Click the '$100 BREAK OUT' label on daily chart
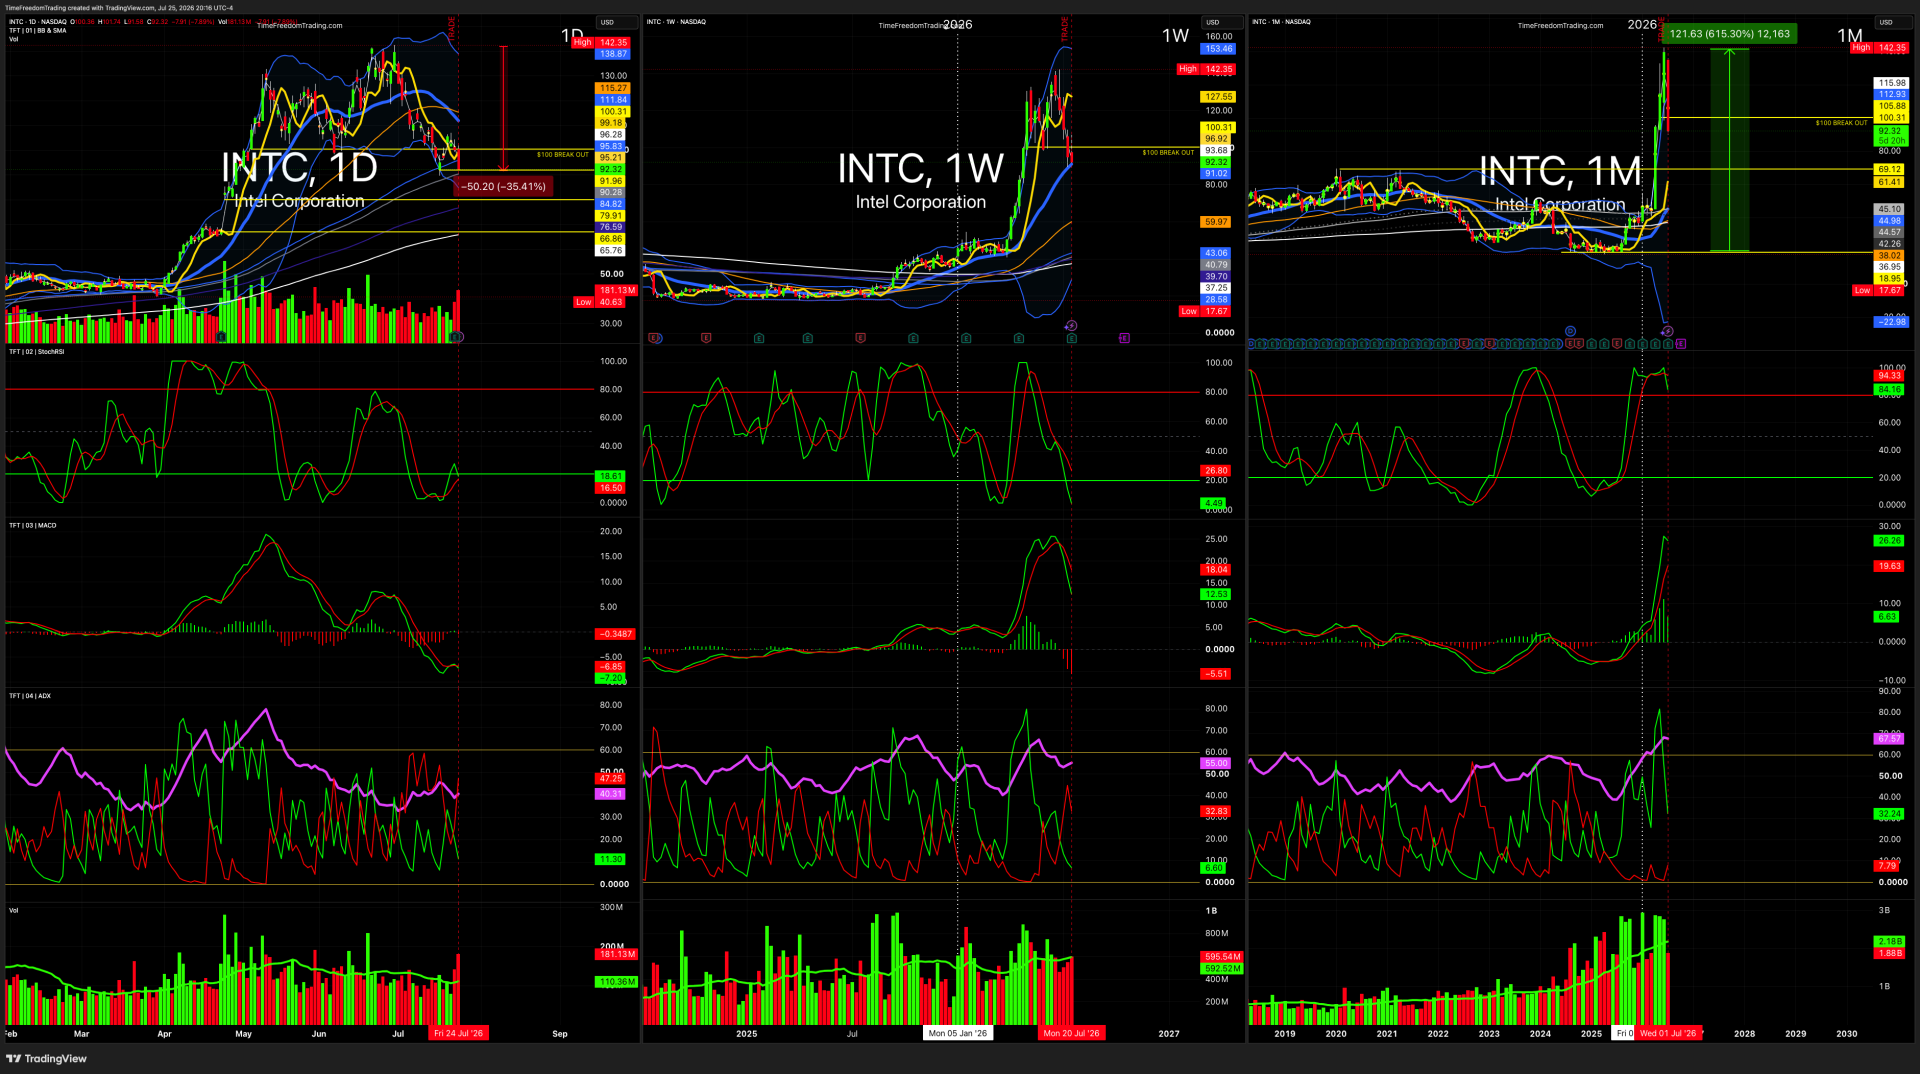 tap(563, 155)
